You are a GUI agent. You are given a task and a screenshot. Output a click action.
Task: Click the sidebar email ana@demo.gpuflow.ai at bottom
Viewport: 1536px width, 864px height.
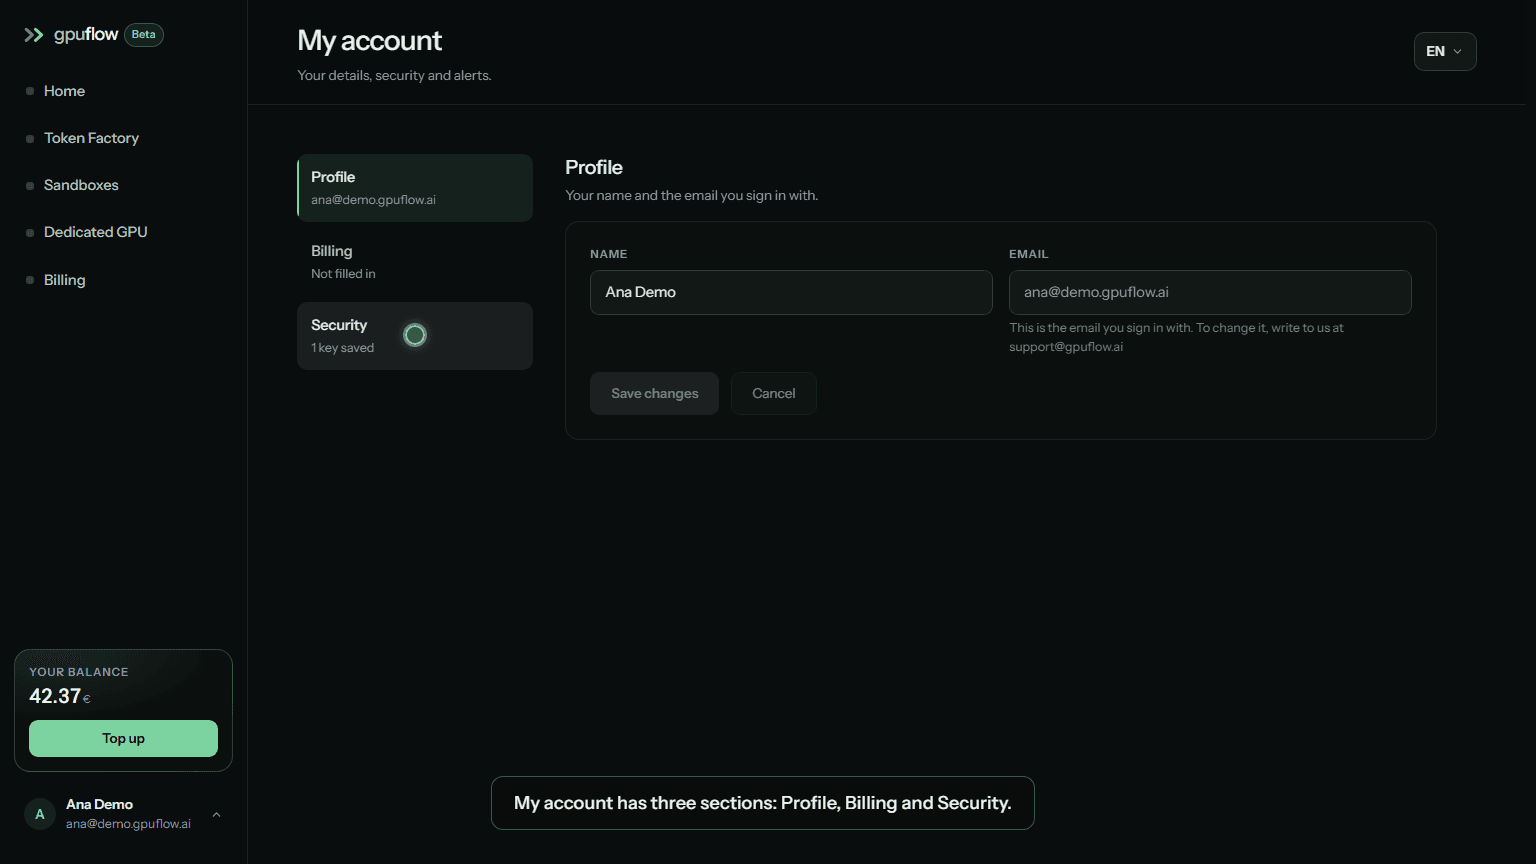coord(128,824)
